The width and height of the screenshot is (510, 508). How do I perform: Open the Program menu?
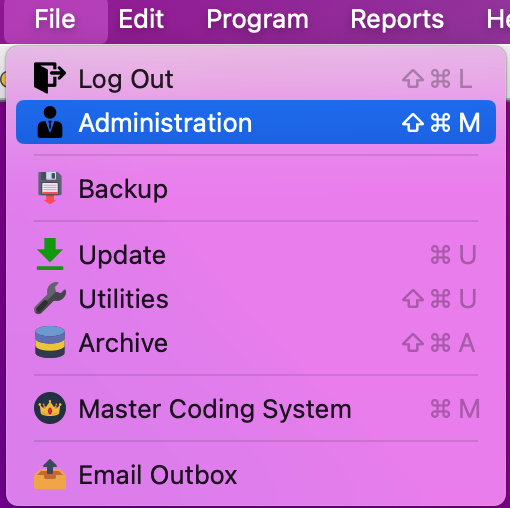[x=257, y=19]
